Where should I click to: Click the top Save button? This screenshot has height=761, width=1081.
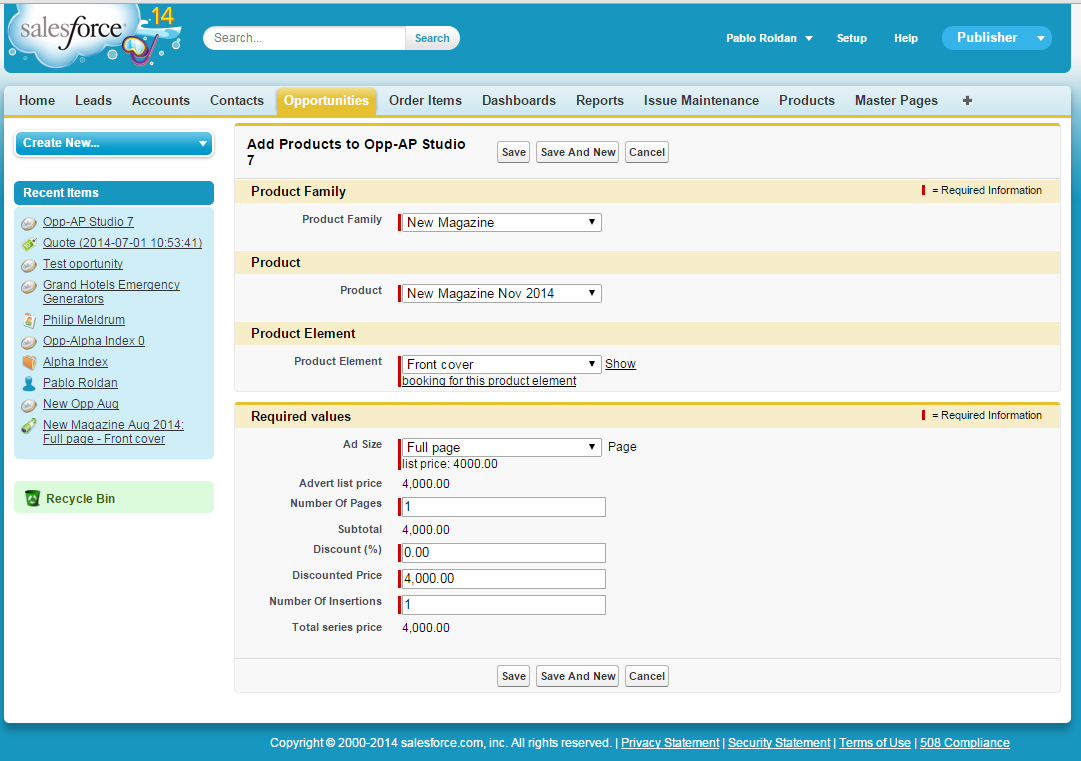[x=514, y=152]
